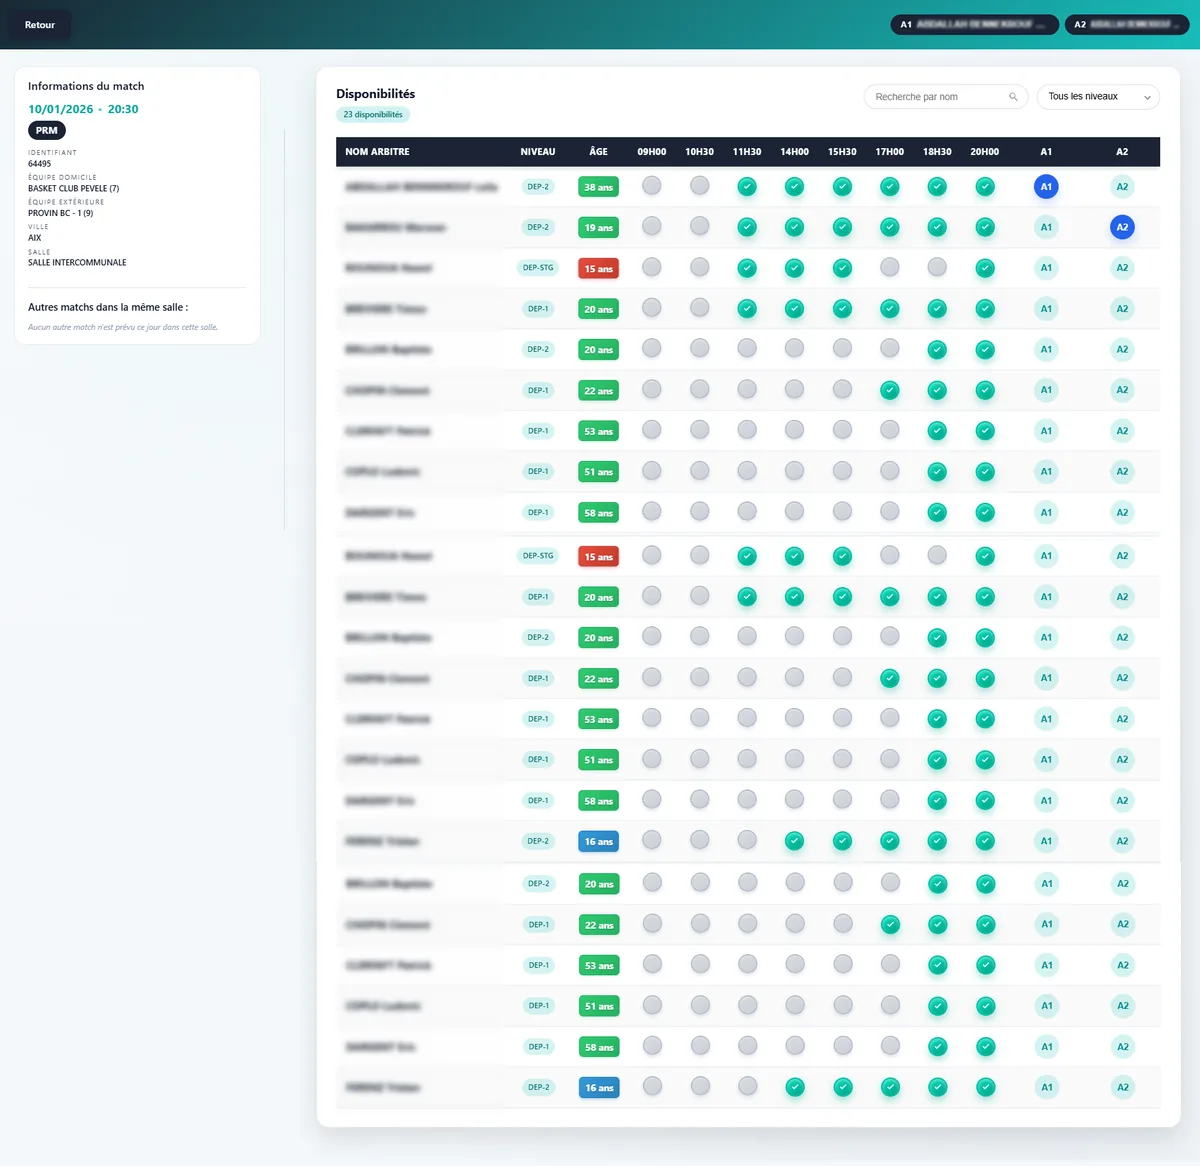This screenshot has height=1166, width=1200.
Task: Click the match date 10/01/2026 · 20:30
Action: click(83, 109)
